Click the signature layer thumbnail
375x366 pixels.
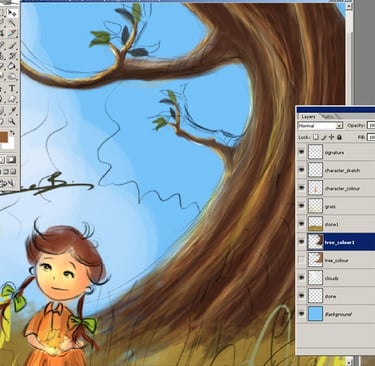pos(315,152)
